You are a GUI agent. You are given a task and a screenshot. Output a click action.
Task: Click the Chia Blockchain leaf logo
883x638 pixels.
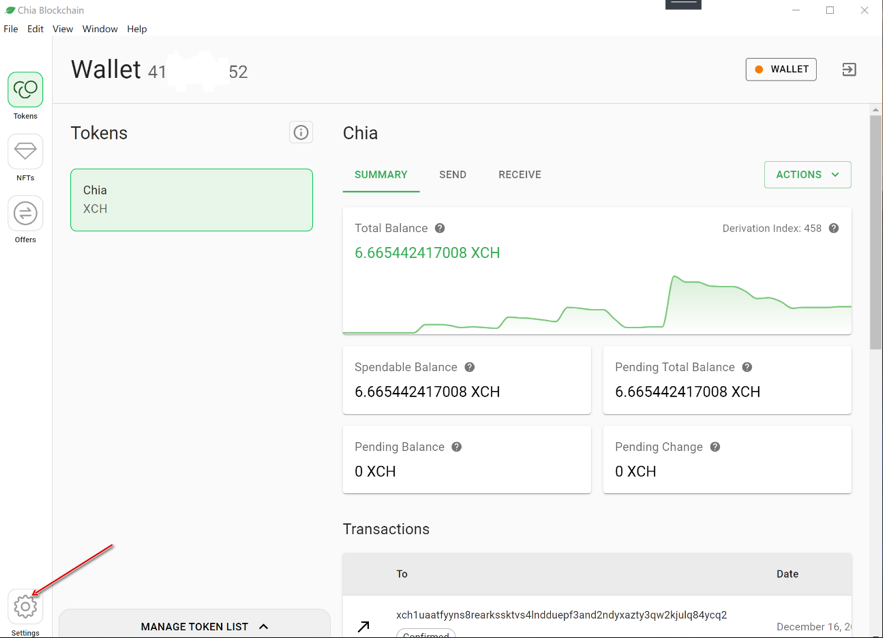[x=10, y=10]
